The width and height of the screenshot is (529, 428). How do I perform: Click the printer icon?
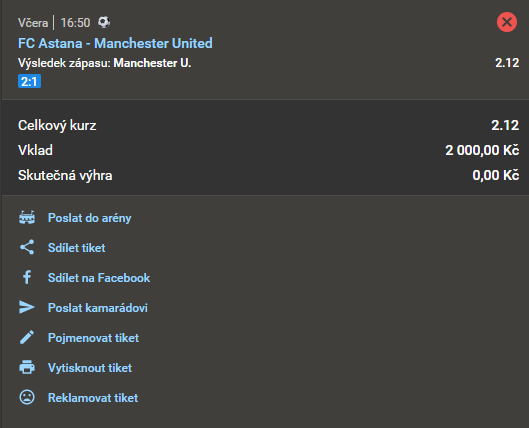pyautogui.click(x=27, y=367)
